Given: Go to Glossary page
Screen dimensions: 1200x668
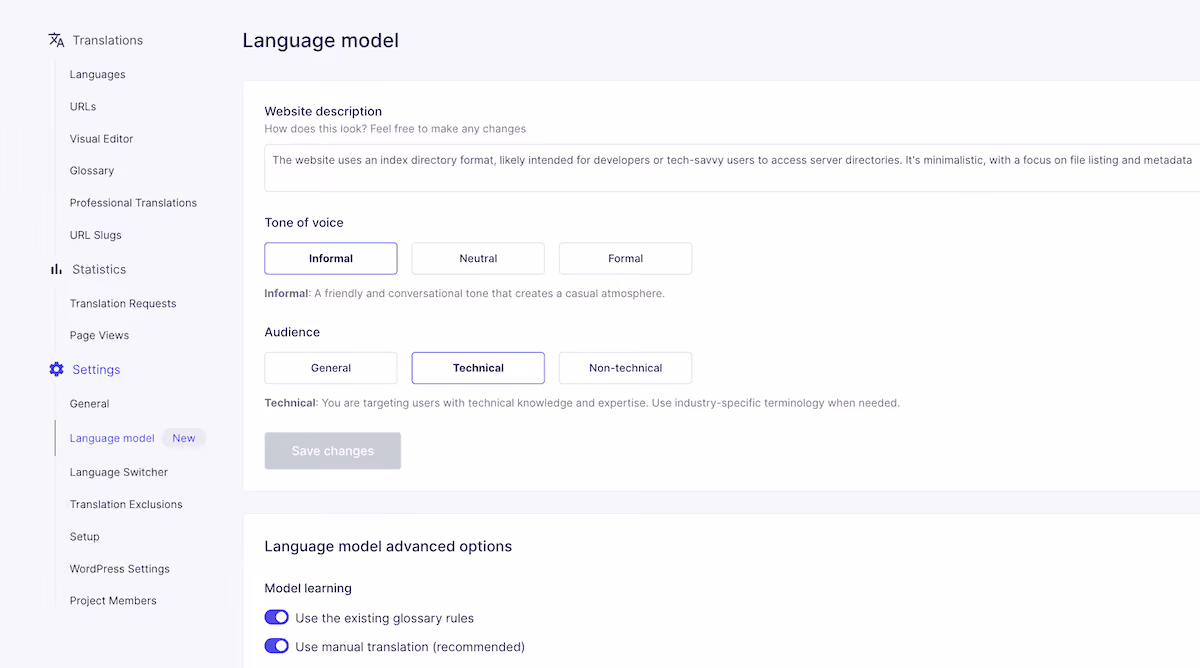Looking at the screenshot, I should pos(92,171).
